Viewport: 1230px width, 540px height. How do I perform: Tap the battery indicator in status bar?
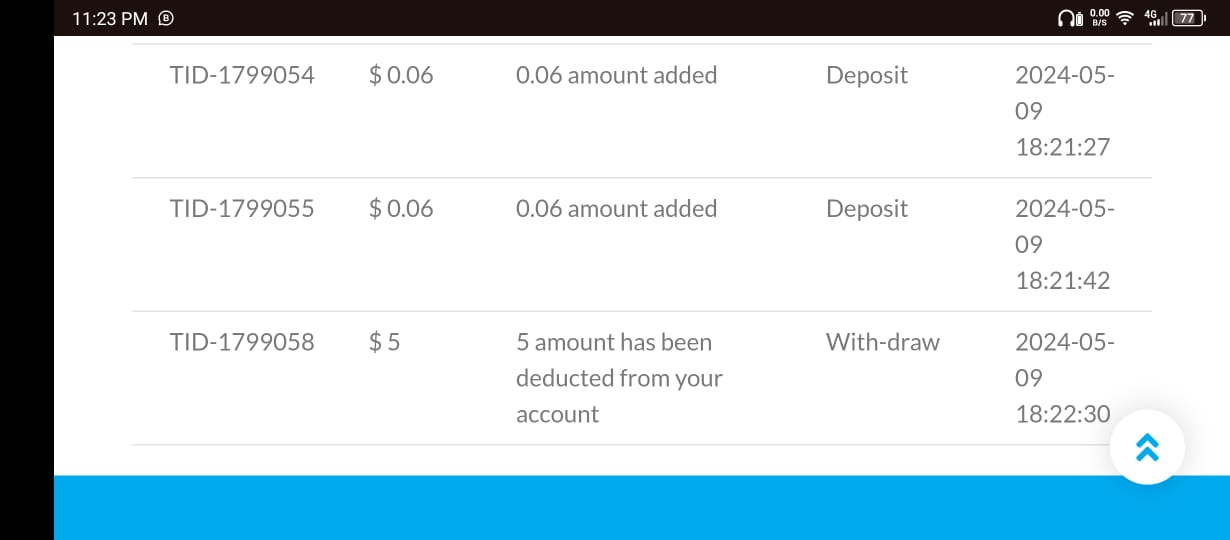click(1187, 18)
